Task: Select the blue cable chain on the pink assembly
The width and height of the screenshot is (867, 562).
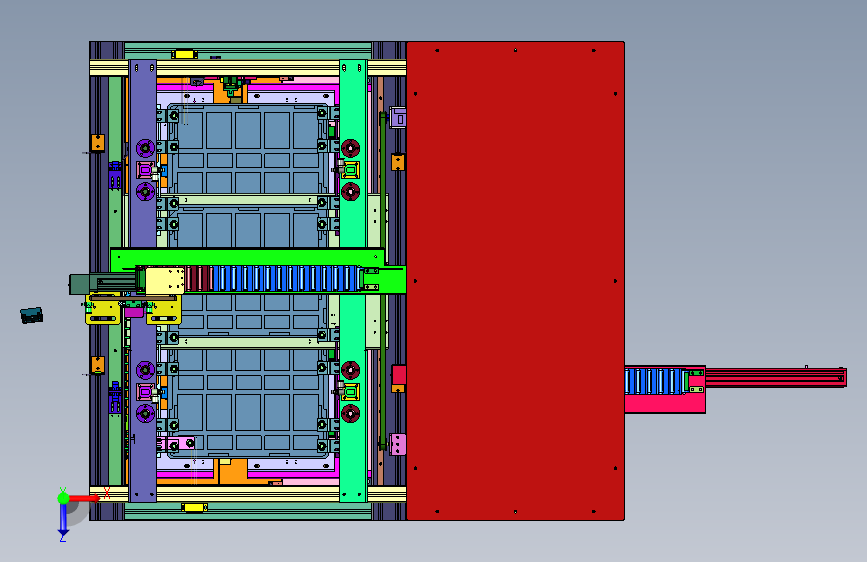Action: pyautogui.click(x=655, y=382)
